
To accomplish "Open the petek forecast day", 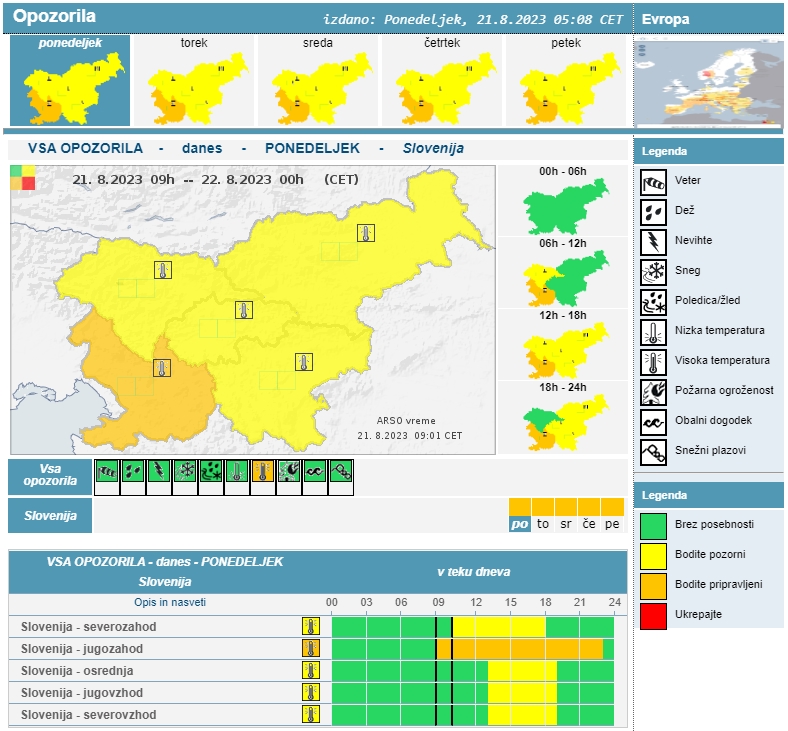I will pyautogui.click(x=566, y=80).
